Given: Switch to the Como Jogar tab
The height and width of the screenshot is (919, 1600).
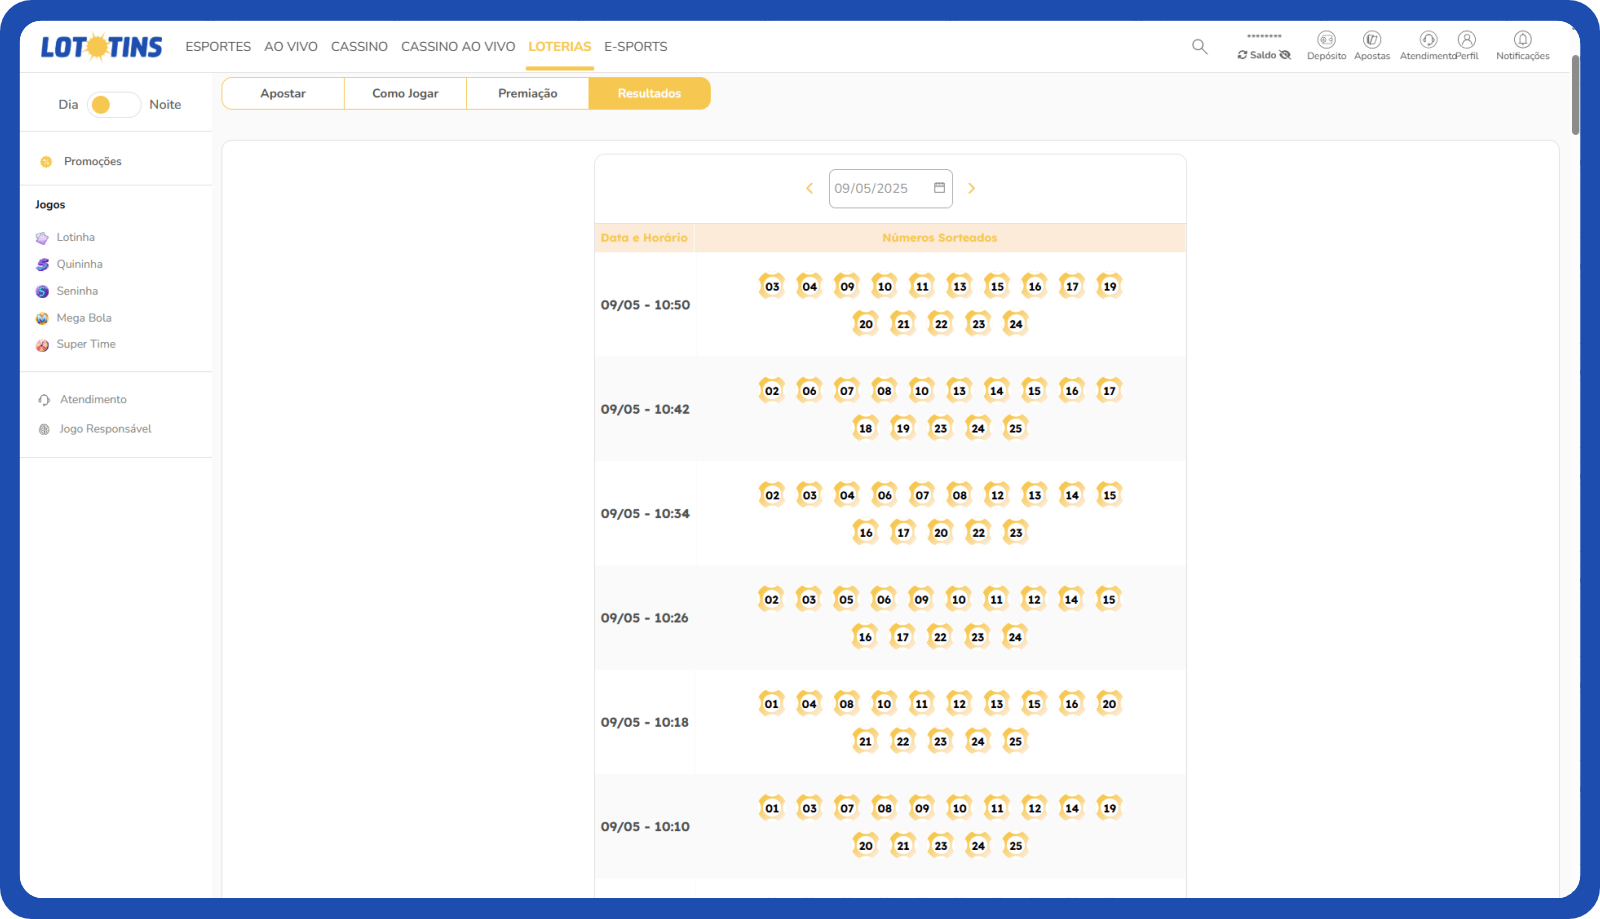Looking at the screenshot, I should point(405,94).
